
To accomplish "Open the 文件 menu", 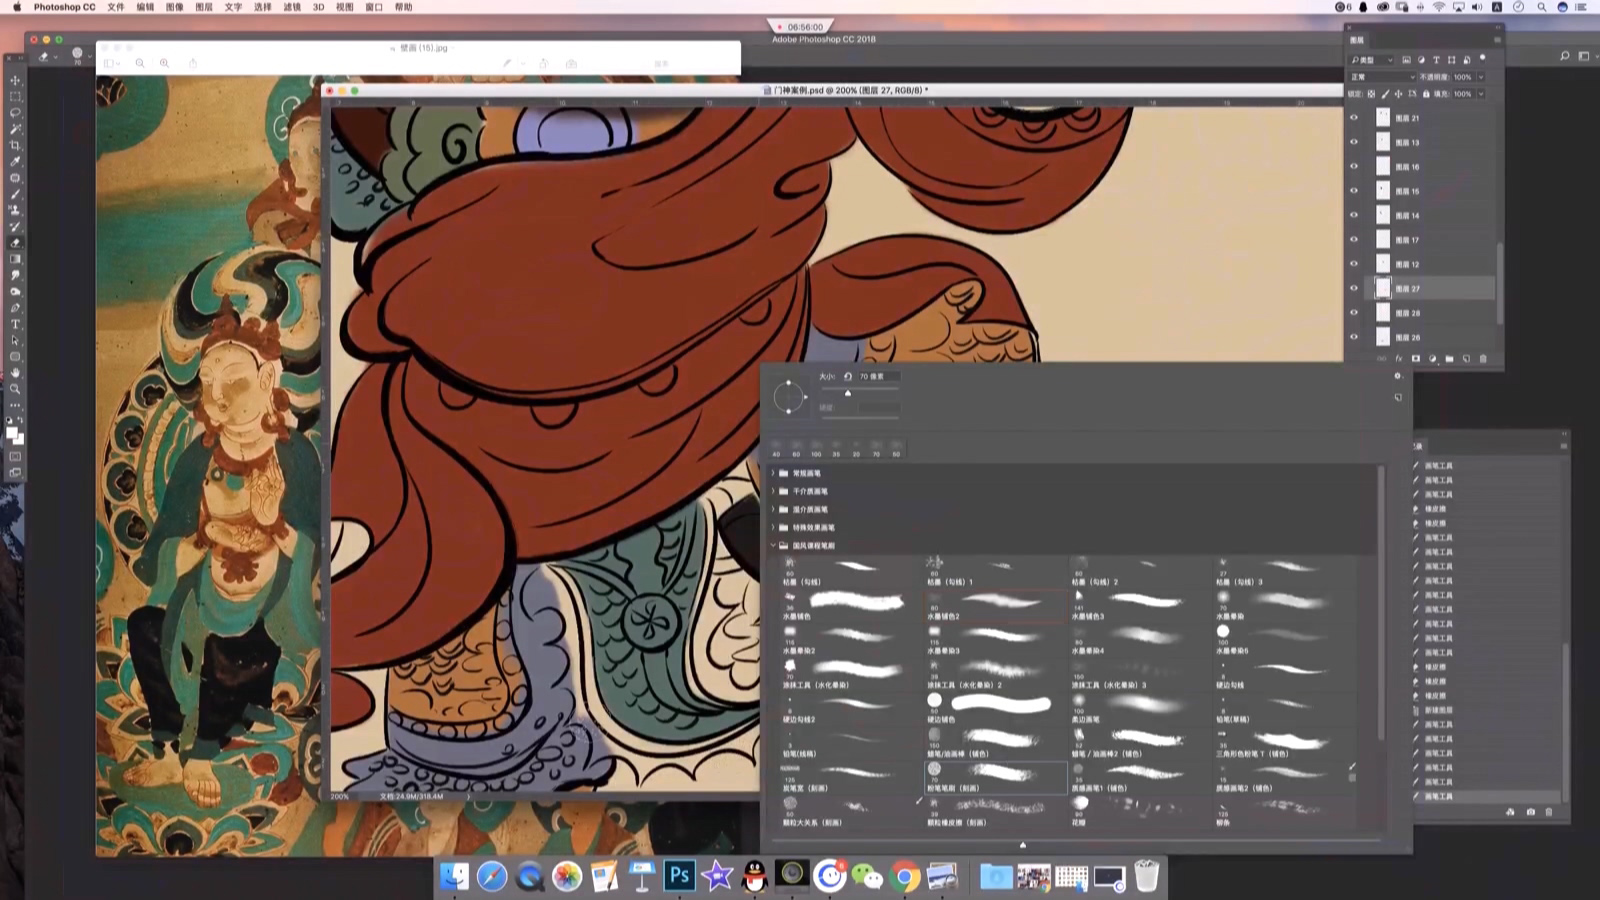I will coord(116,7).
